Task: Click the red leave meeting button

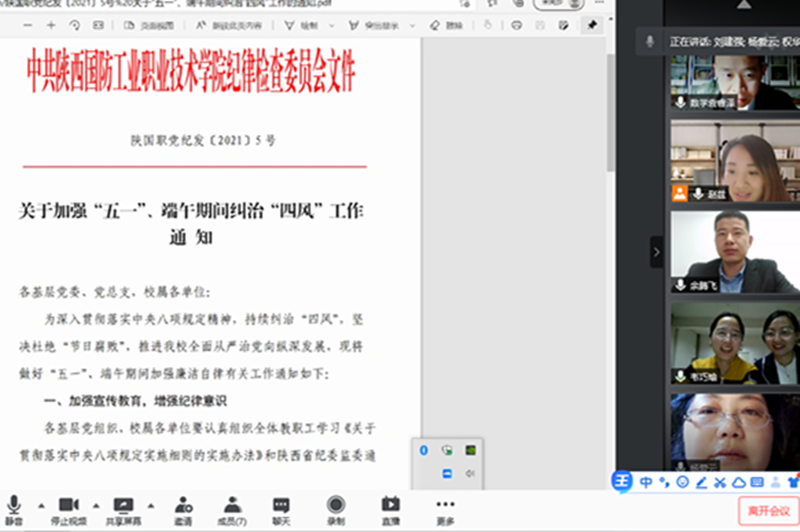Action: tap(768, 509)
